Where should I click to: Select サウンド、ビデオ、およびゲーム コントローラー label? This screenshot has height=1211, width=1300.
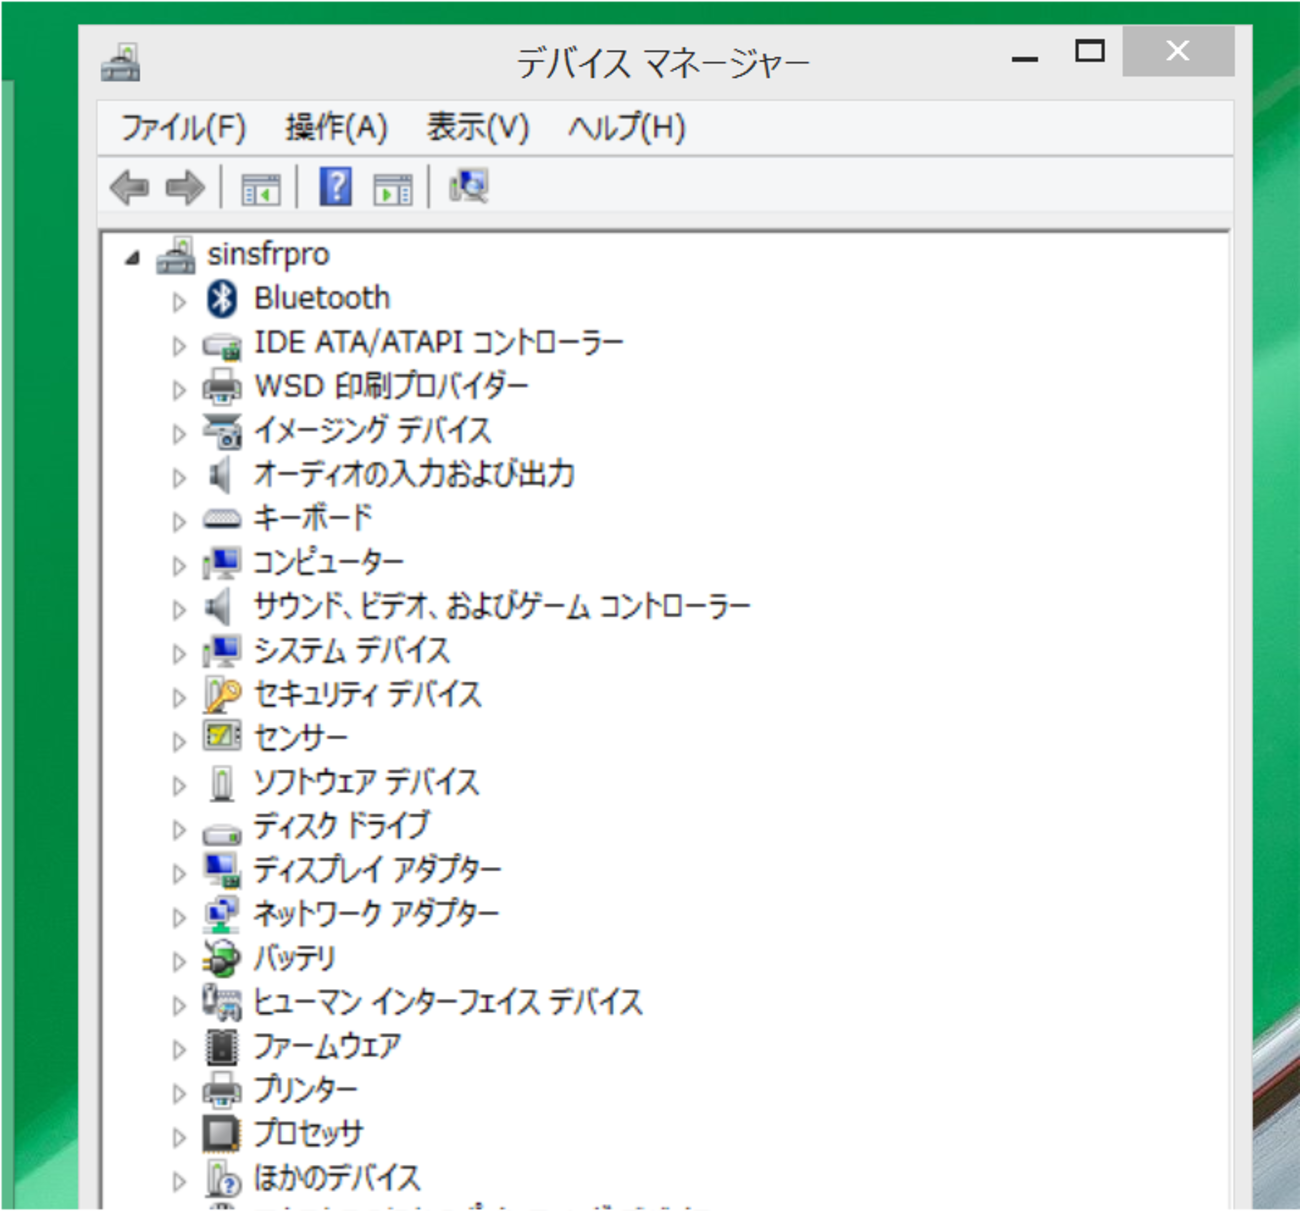[502, 606]
